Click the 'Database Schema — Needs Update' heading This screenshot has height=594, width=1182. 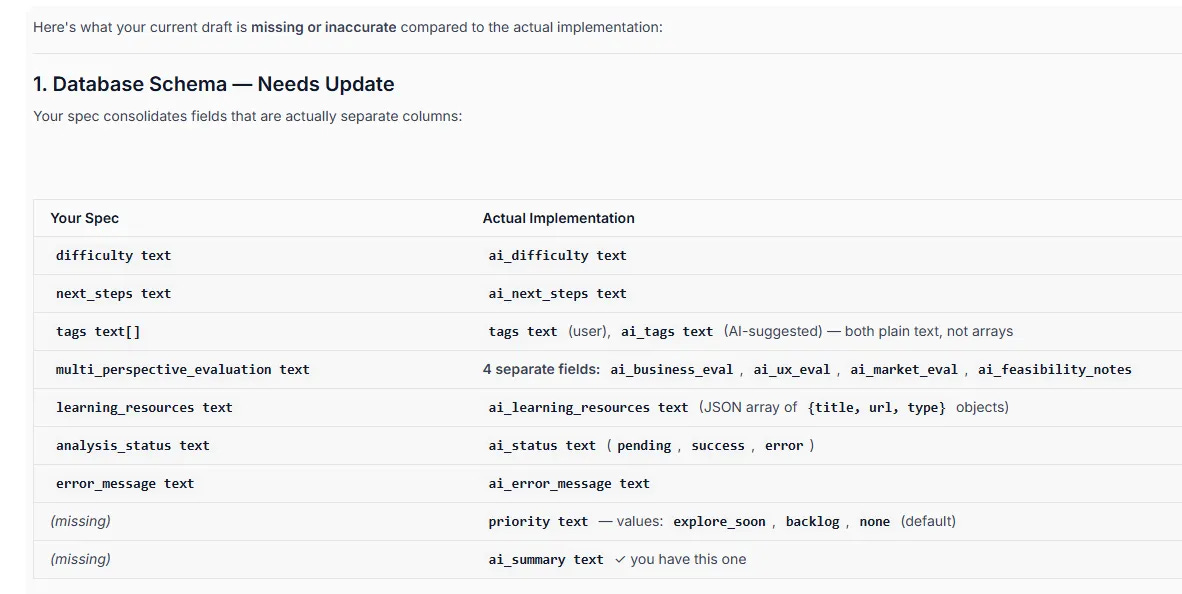point(213,84)
